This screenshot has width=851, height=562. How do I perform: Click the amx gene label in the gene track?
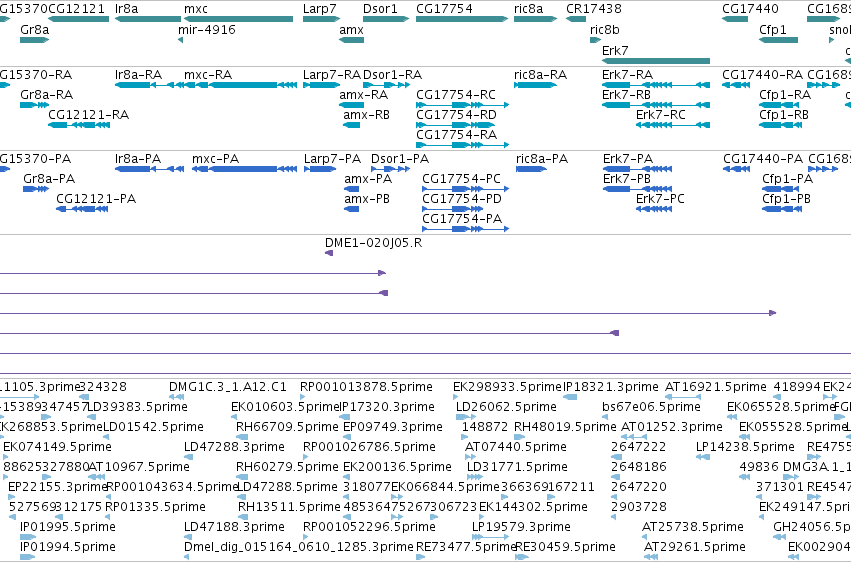[x=351, y=29]
